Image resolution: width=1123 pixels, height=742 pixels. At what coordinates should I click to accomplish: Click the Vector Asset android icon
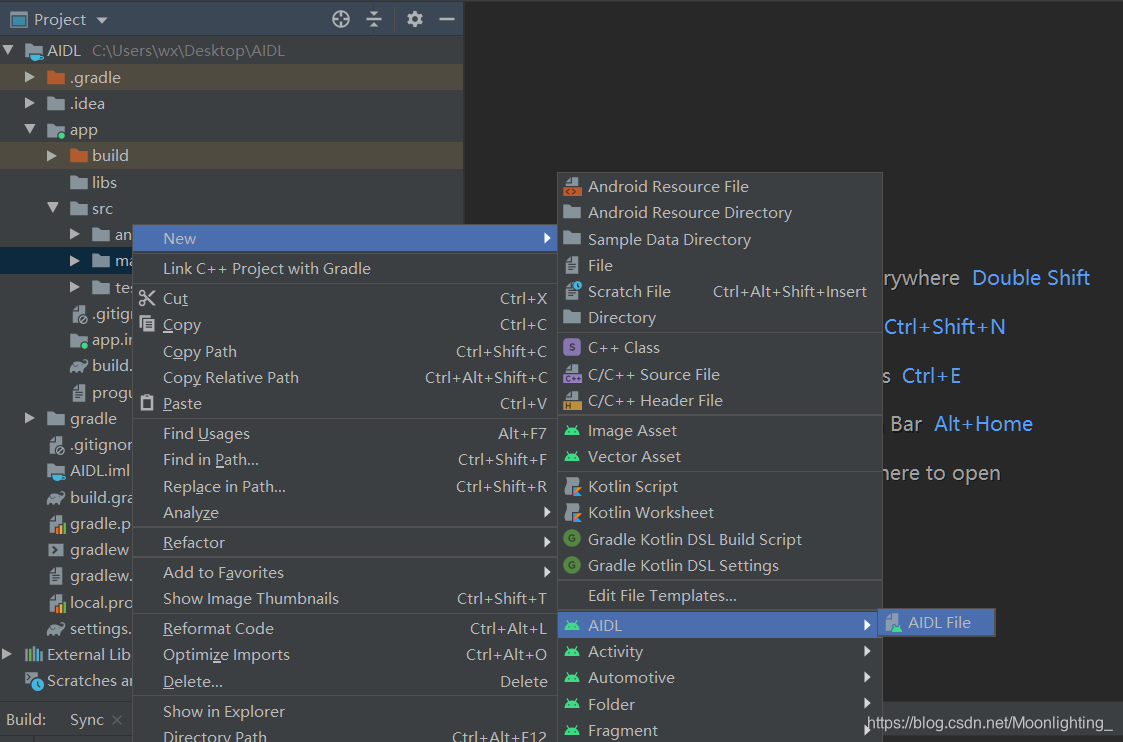pos(572,456)
